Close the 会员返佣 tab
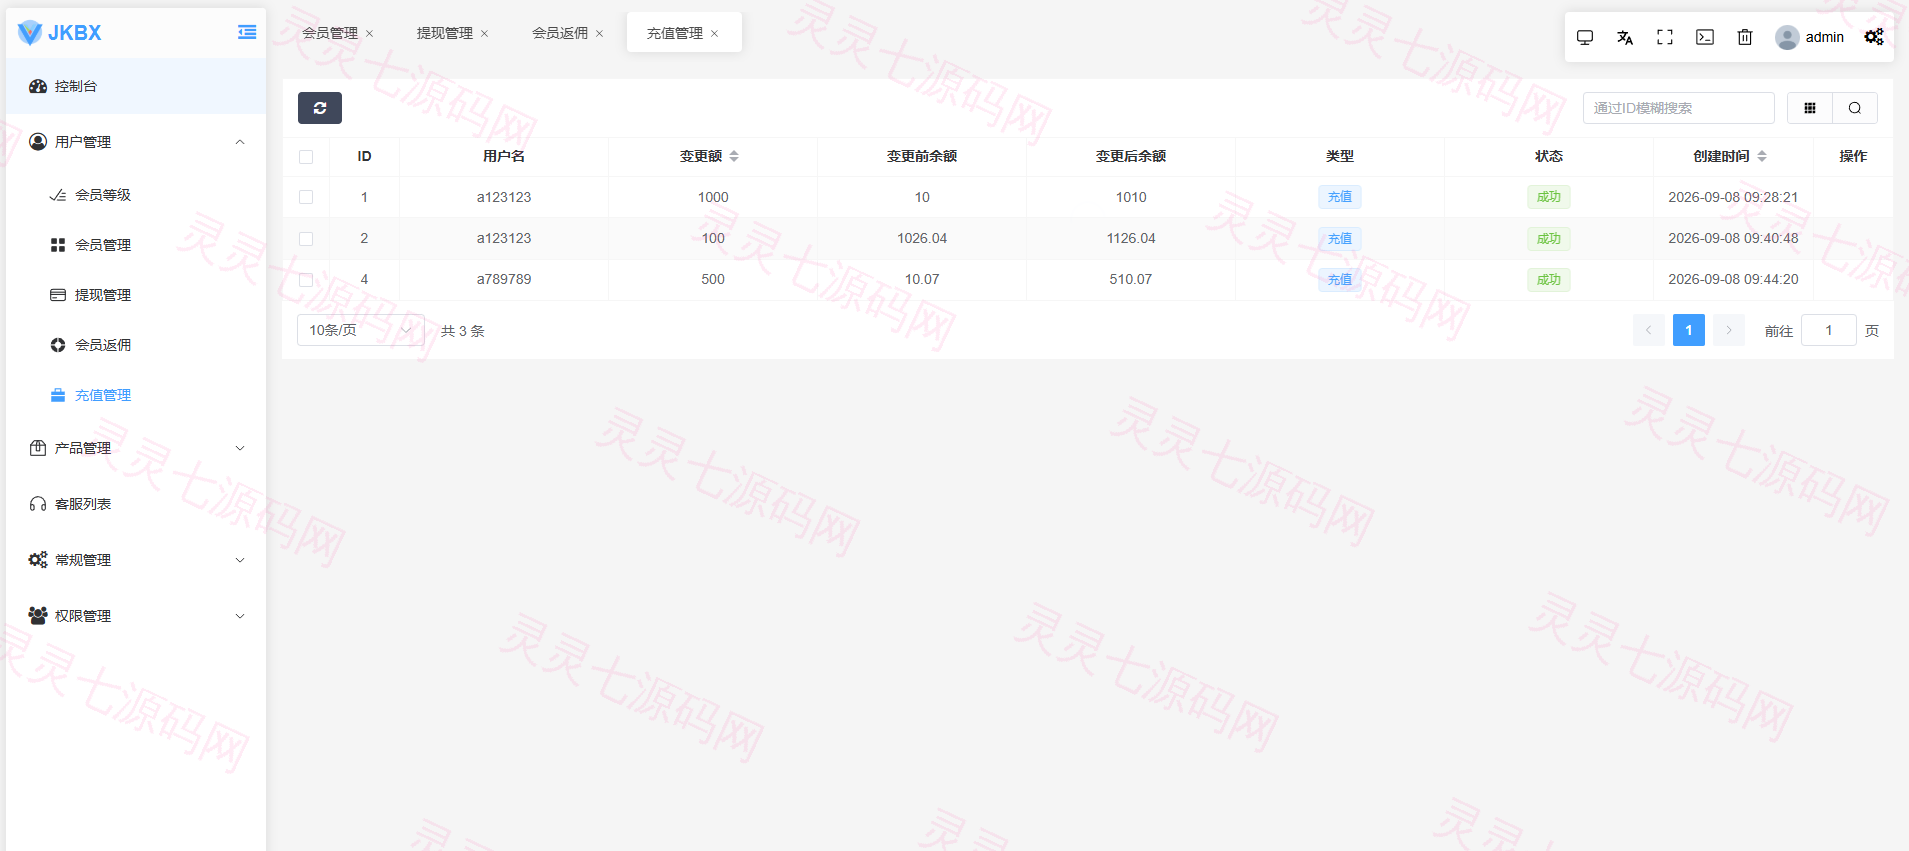The image size is (1909, 851). pos(600,34)
